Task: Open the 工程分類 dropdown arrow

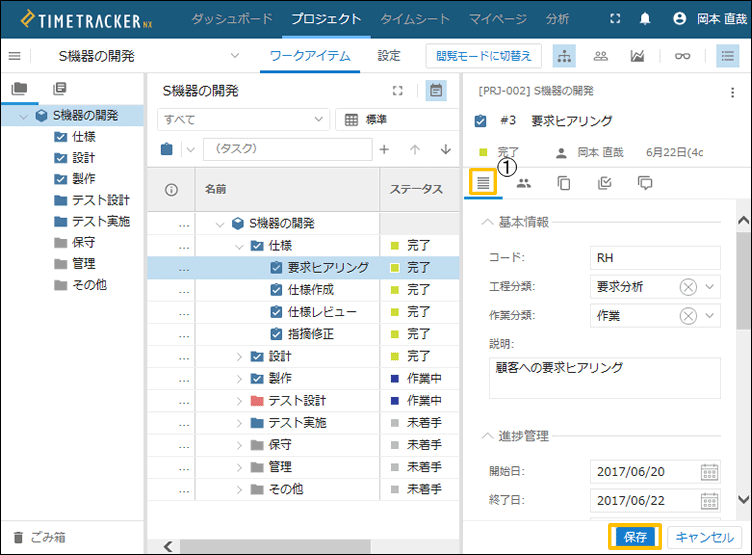Action: [x=710, y=287]
